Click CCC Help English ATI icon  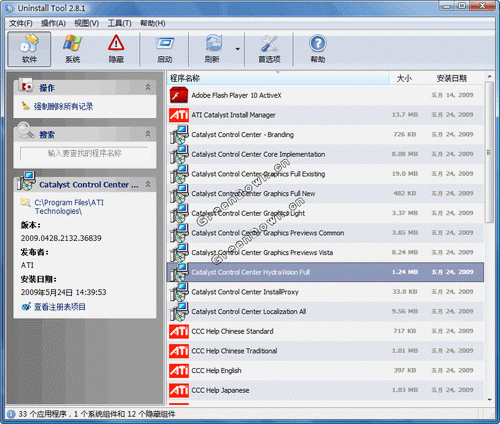coord(179,371)
